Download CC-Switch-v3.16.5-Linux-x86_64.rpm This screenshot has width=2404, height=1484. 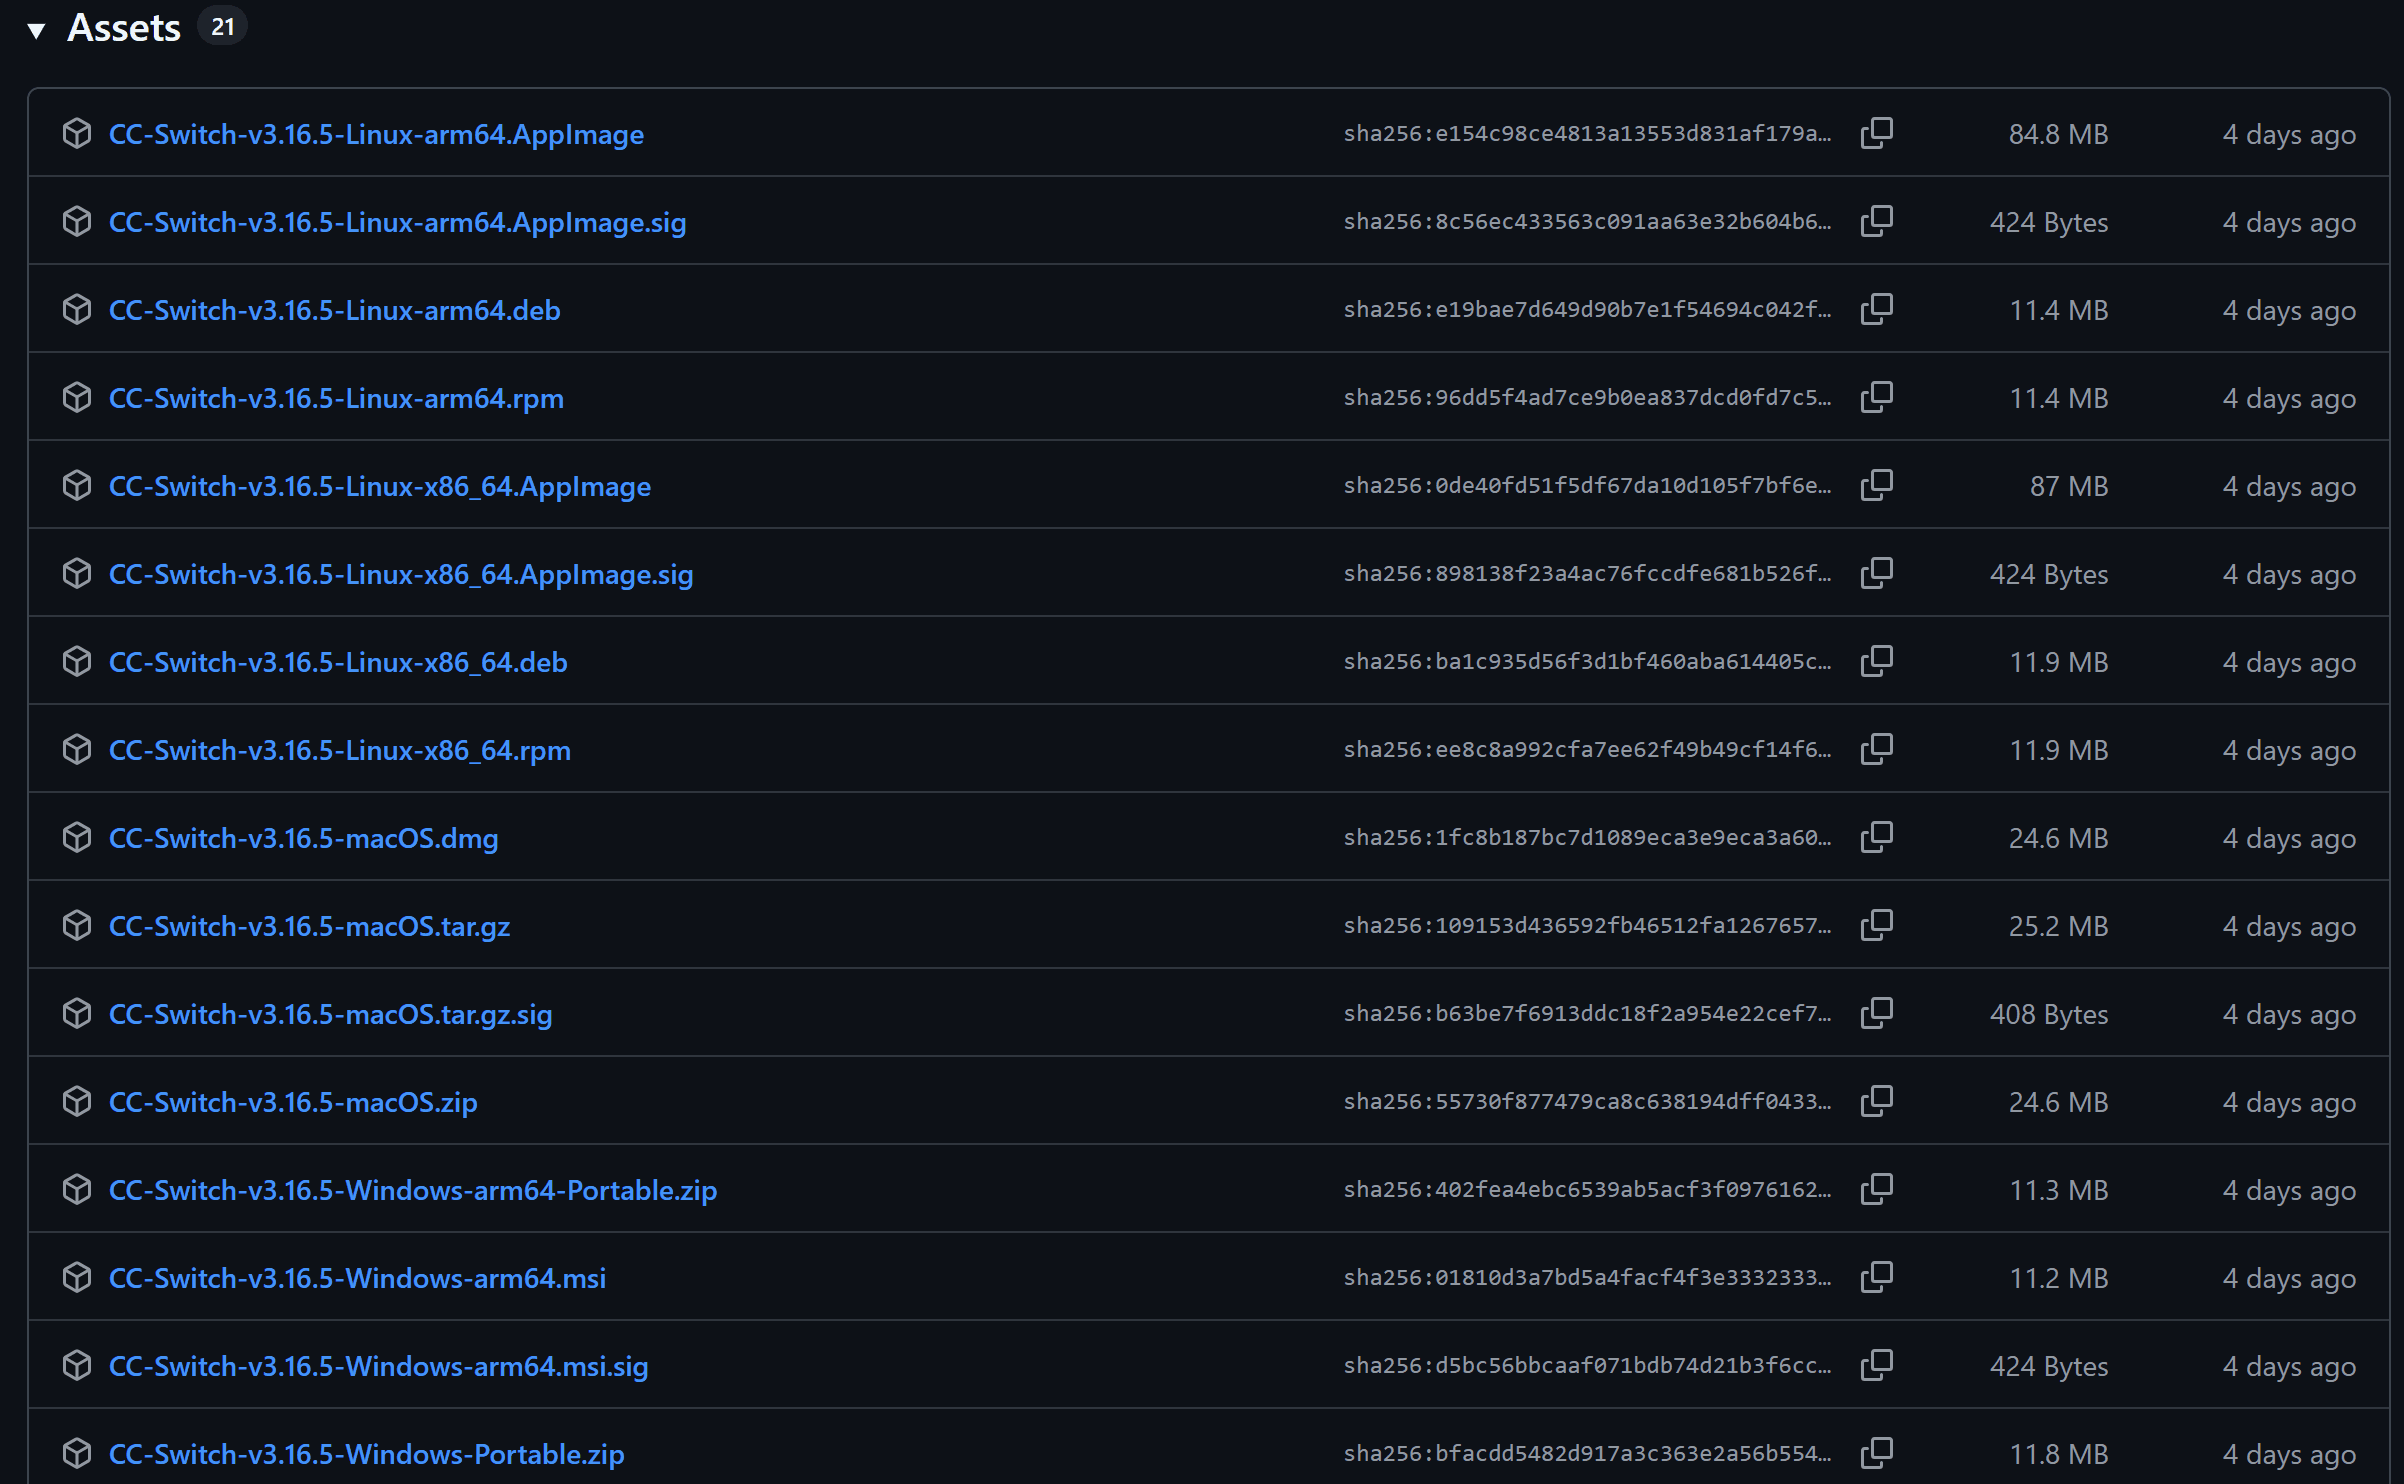[x=340, y=750]
